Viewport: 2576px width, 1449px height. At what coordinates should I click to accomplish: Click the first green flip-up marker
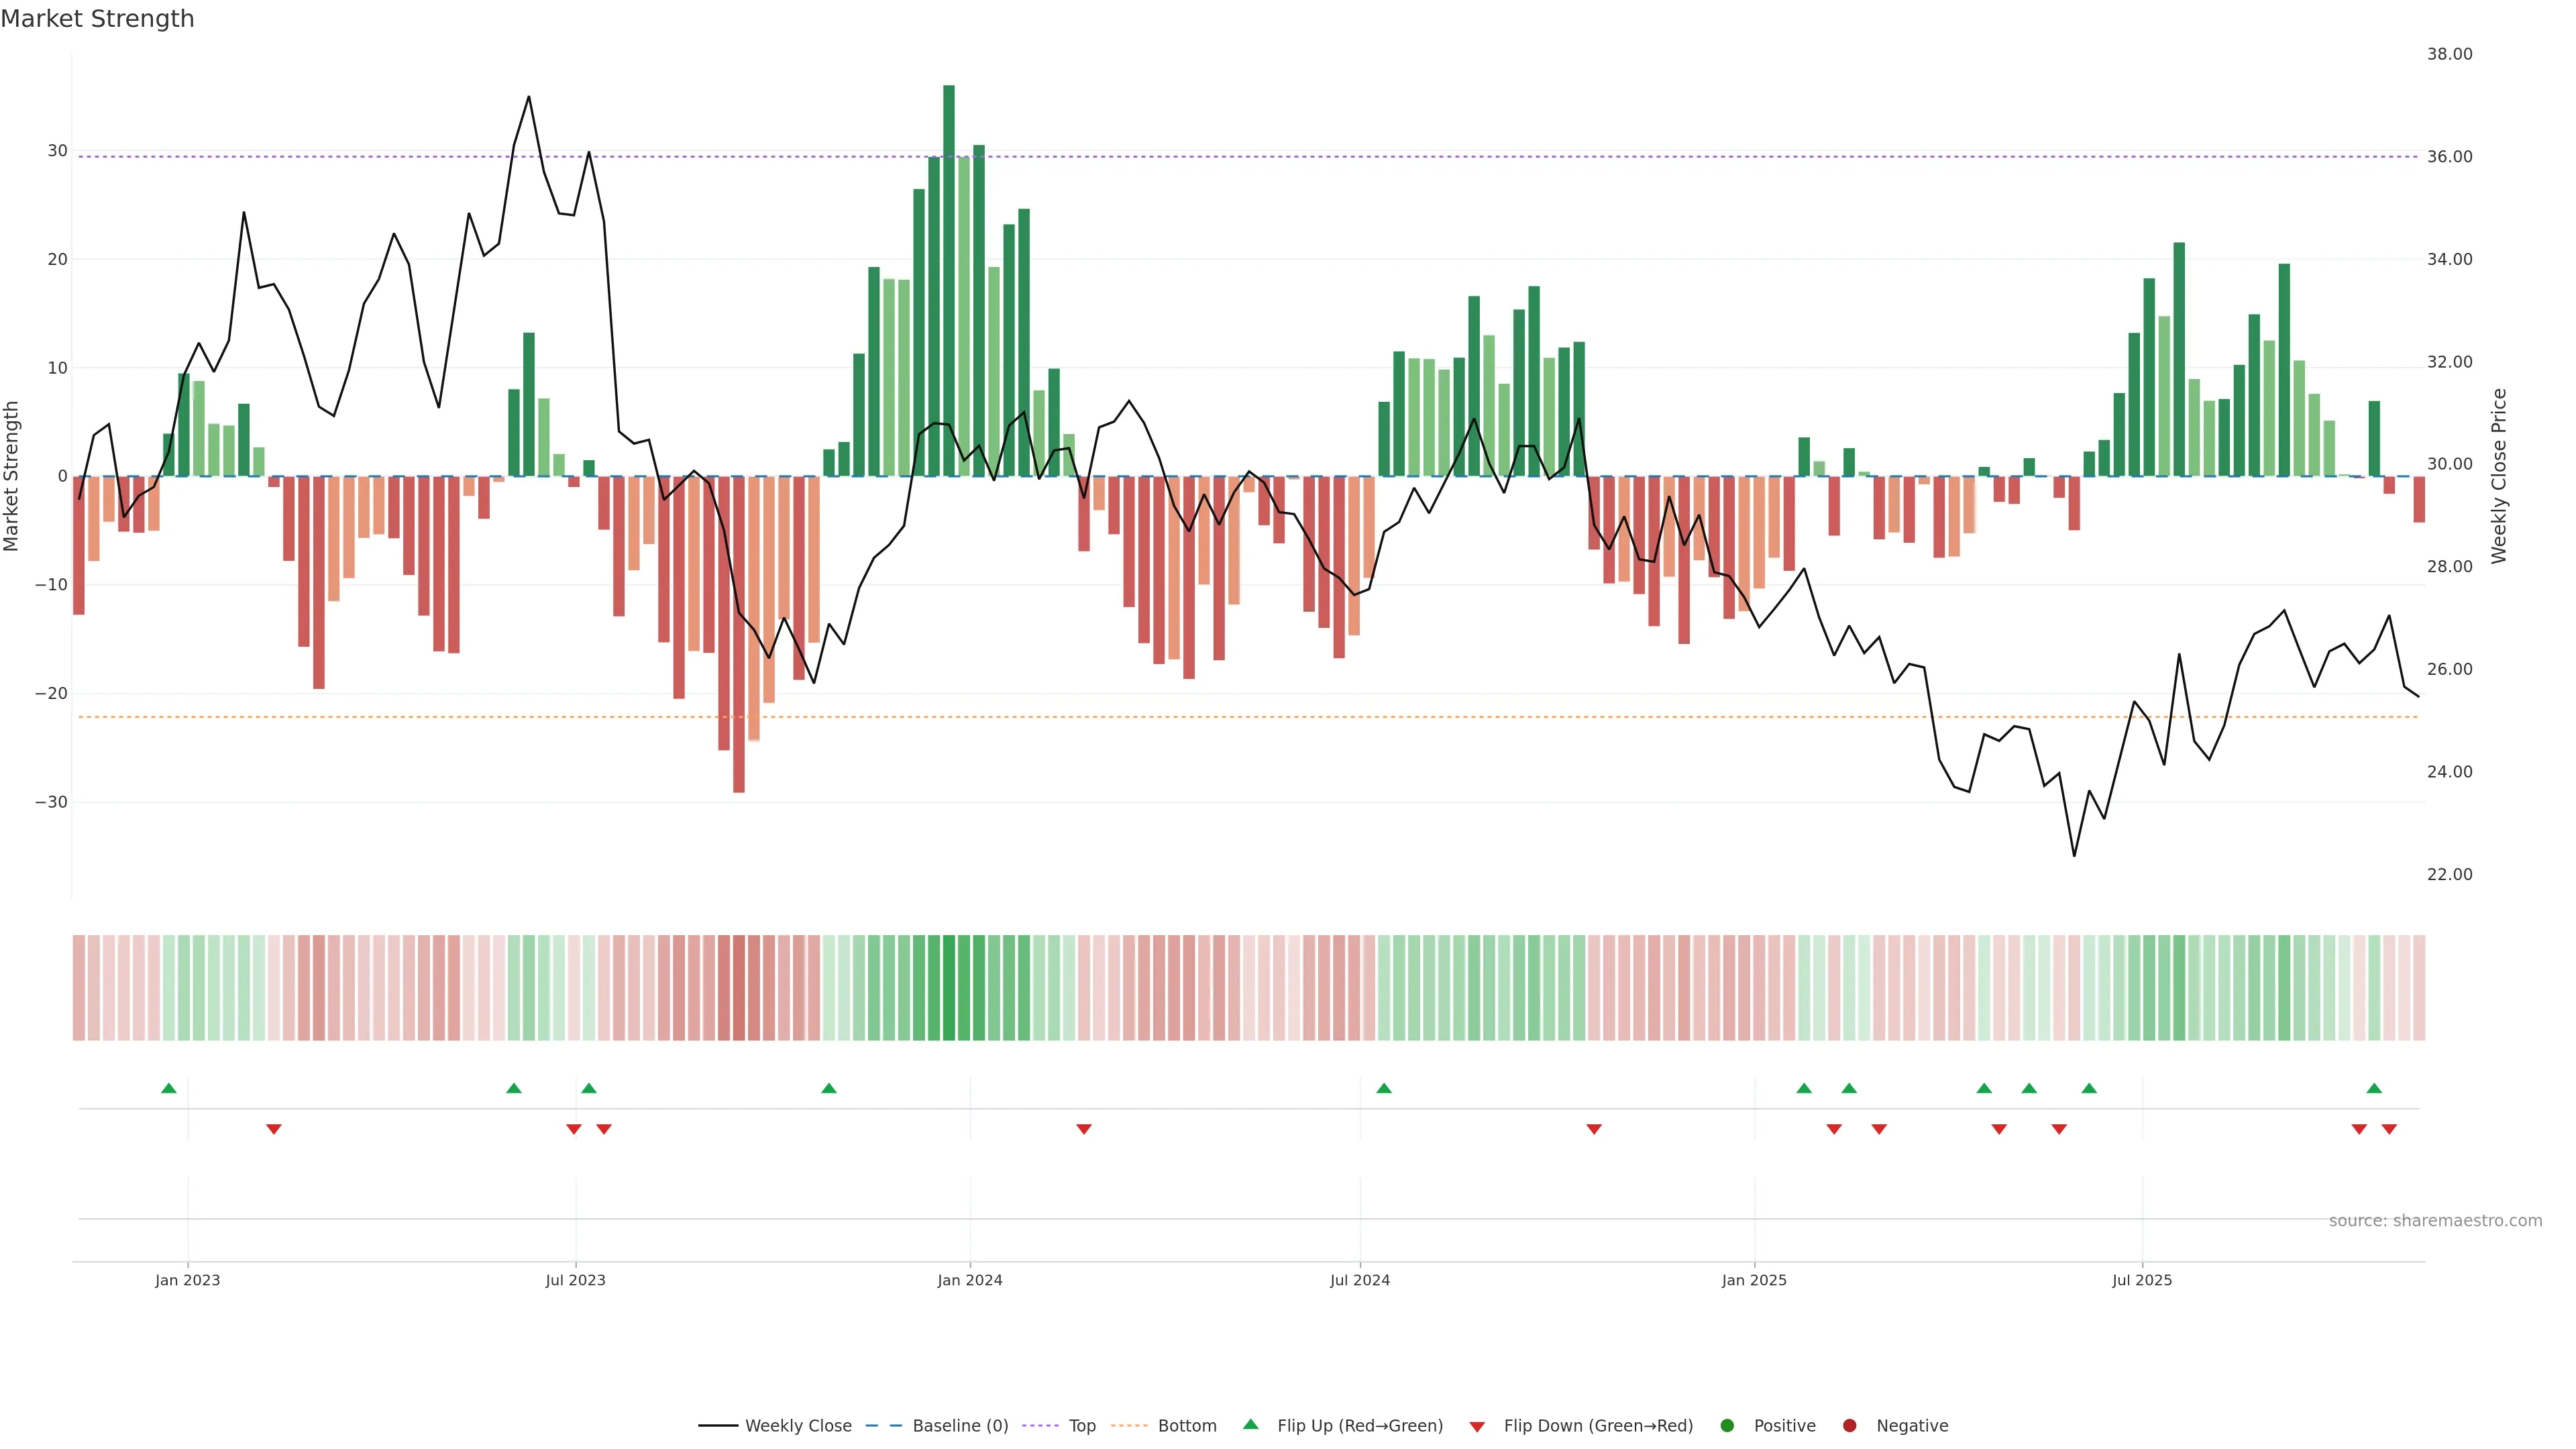169,1088
